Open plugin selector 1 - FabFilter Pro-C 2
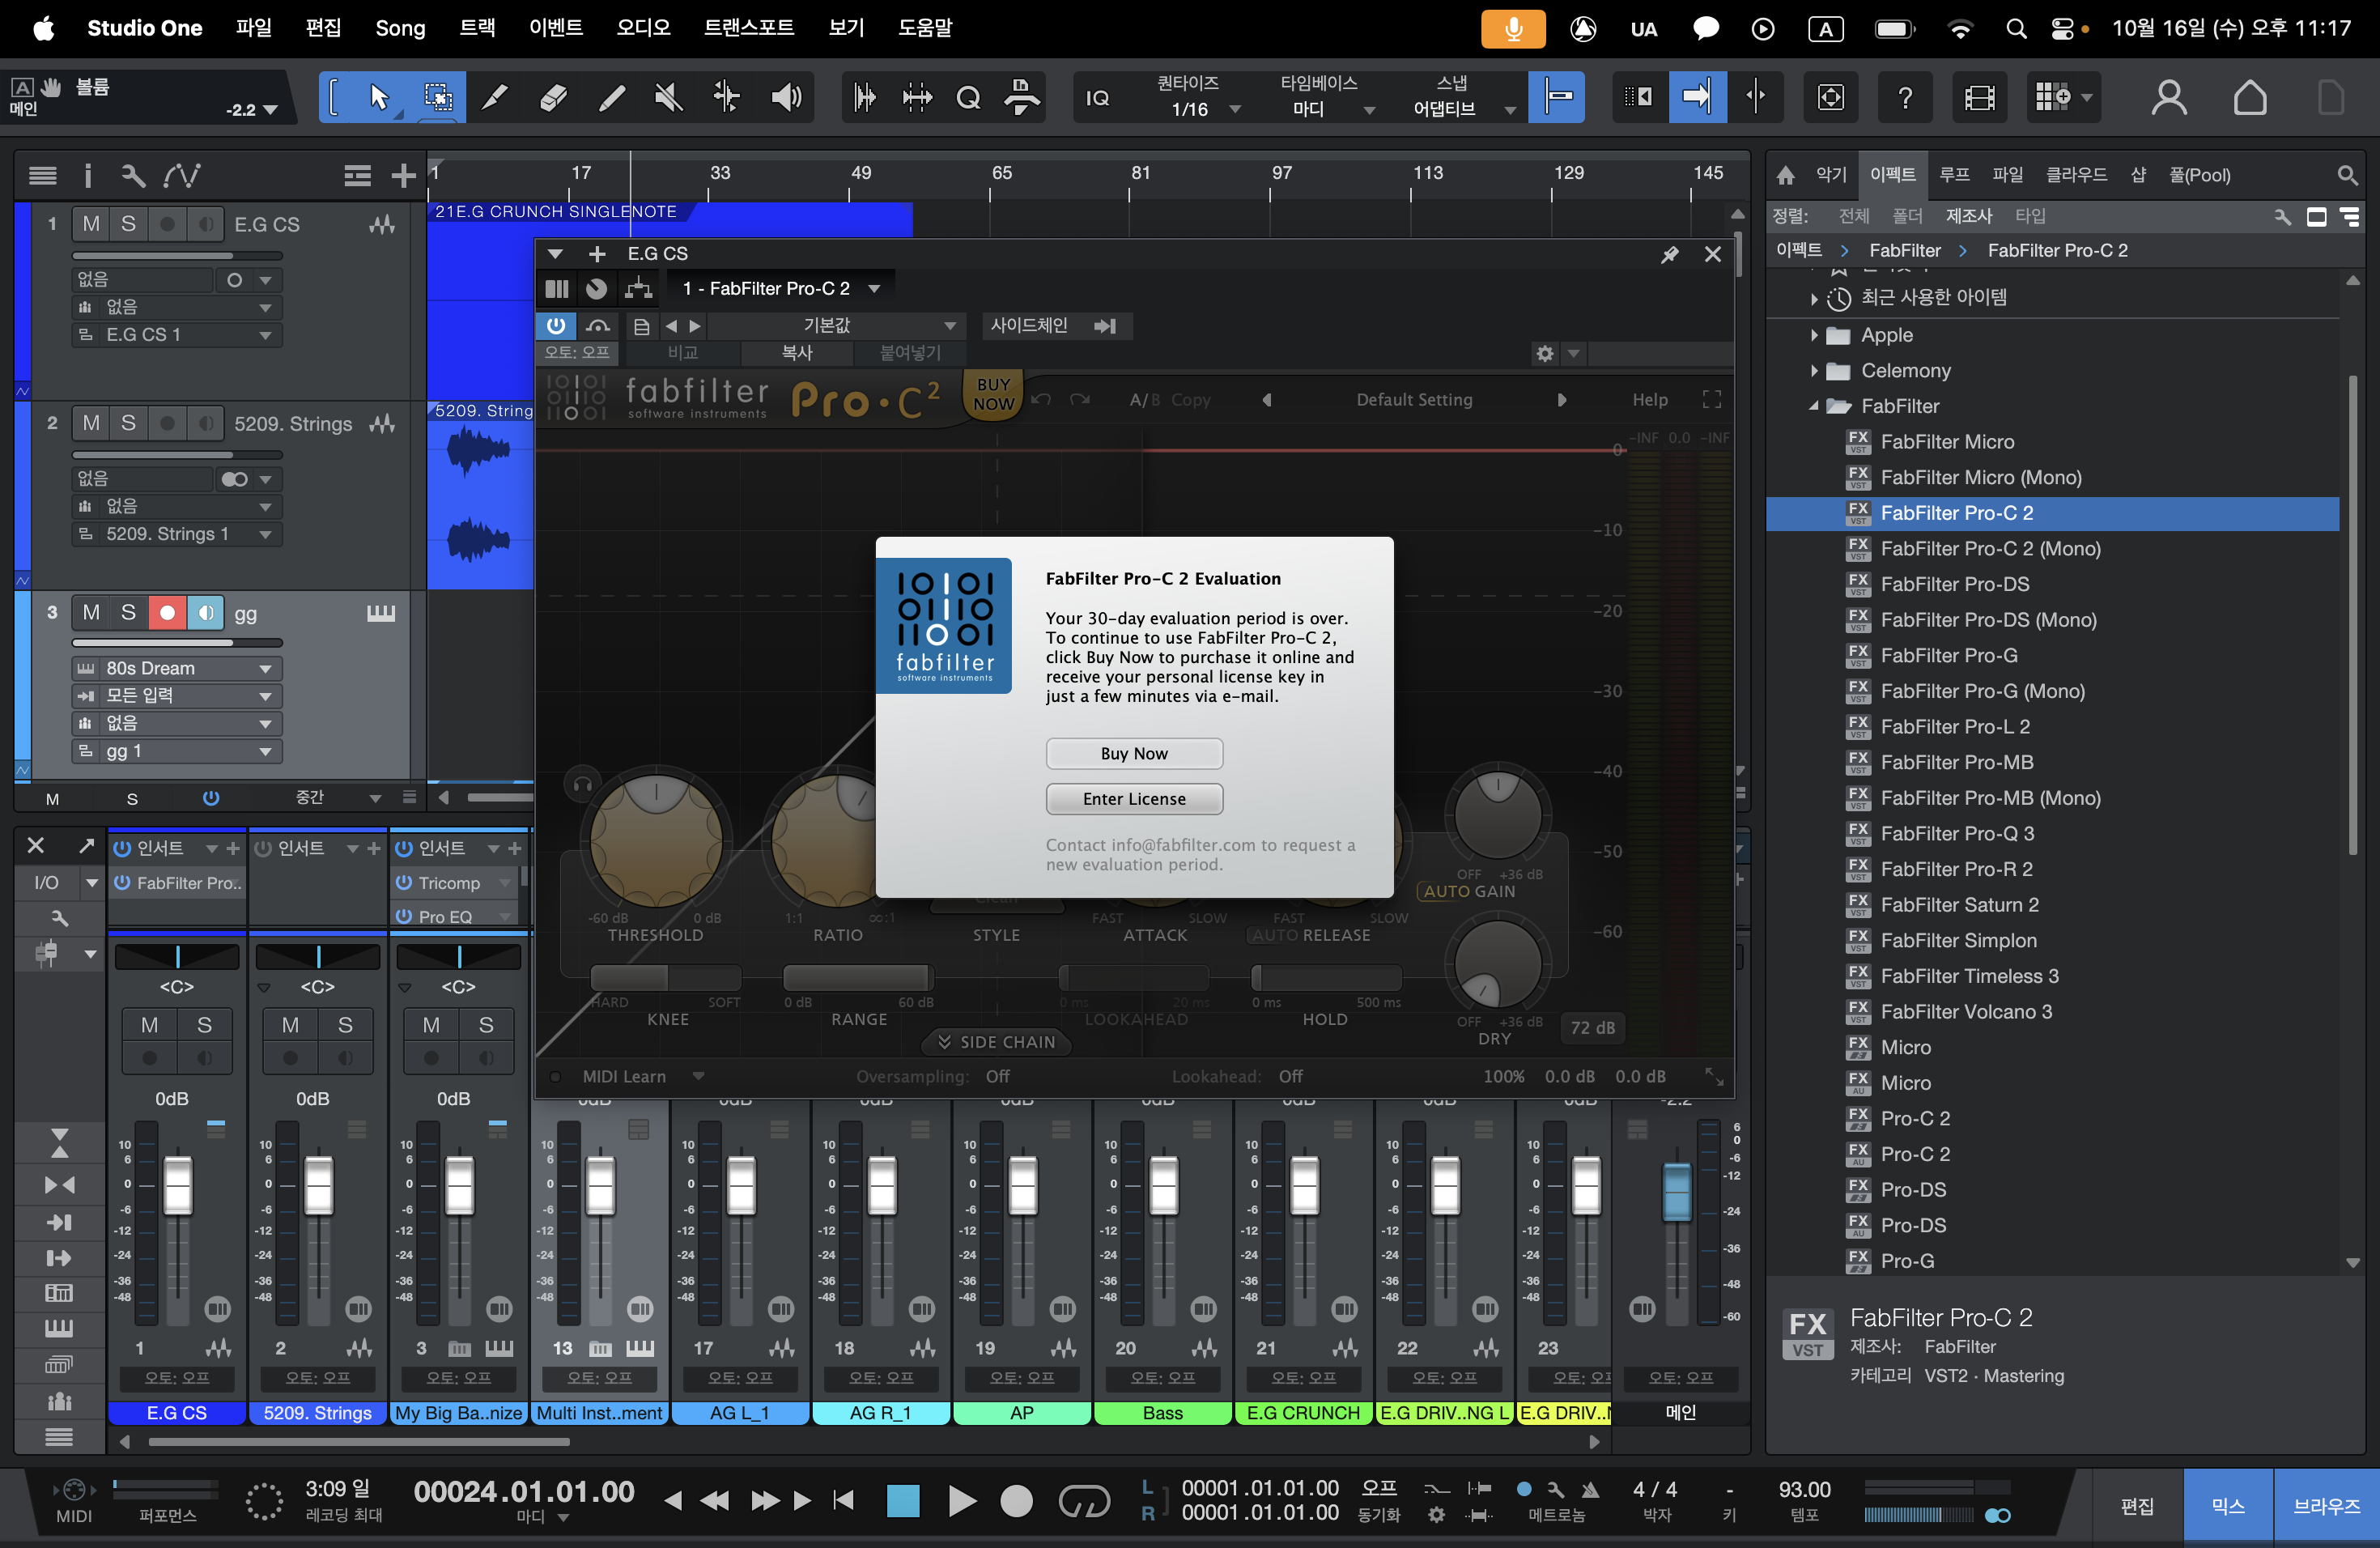The image size is (2380, 1548). 780,288
